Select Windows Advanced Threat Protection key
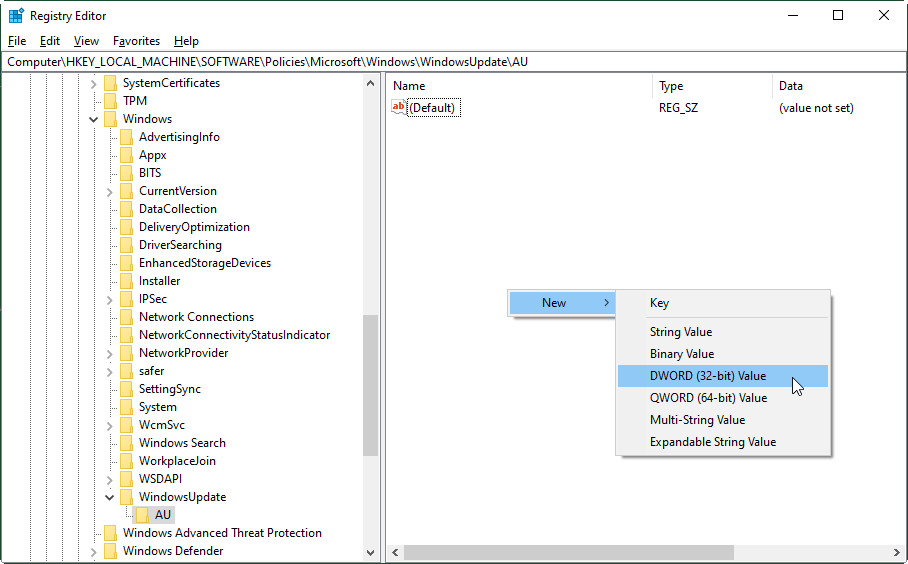 (222, 533)
